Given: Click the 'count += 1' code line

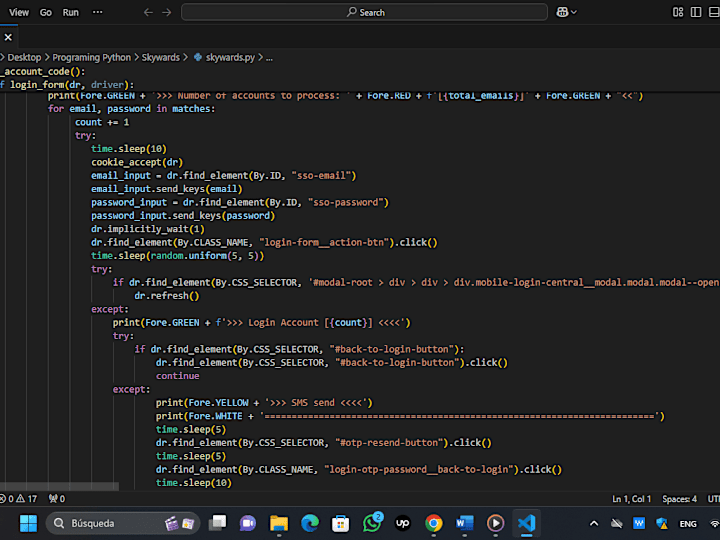Looking at the screenshot, I should (102, 123).
